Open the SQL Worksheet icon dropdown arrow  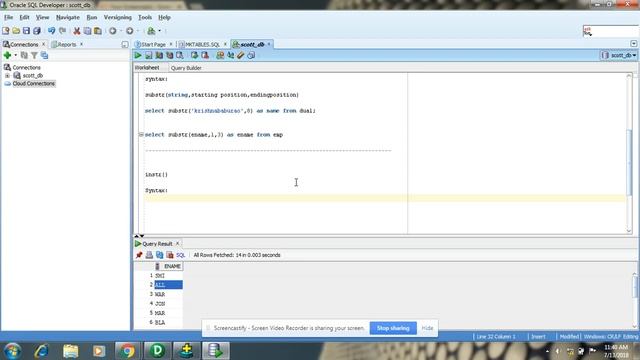click(159, 31)
